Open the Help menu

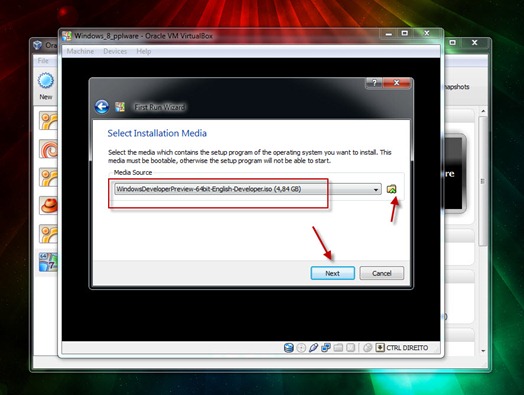(x=144, y=51)
